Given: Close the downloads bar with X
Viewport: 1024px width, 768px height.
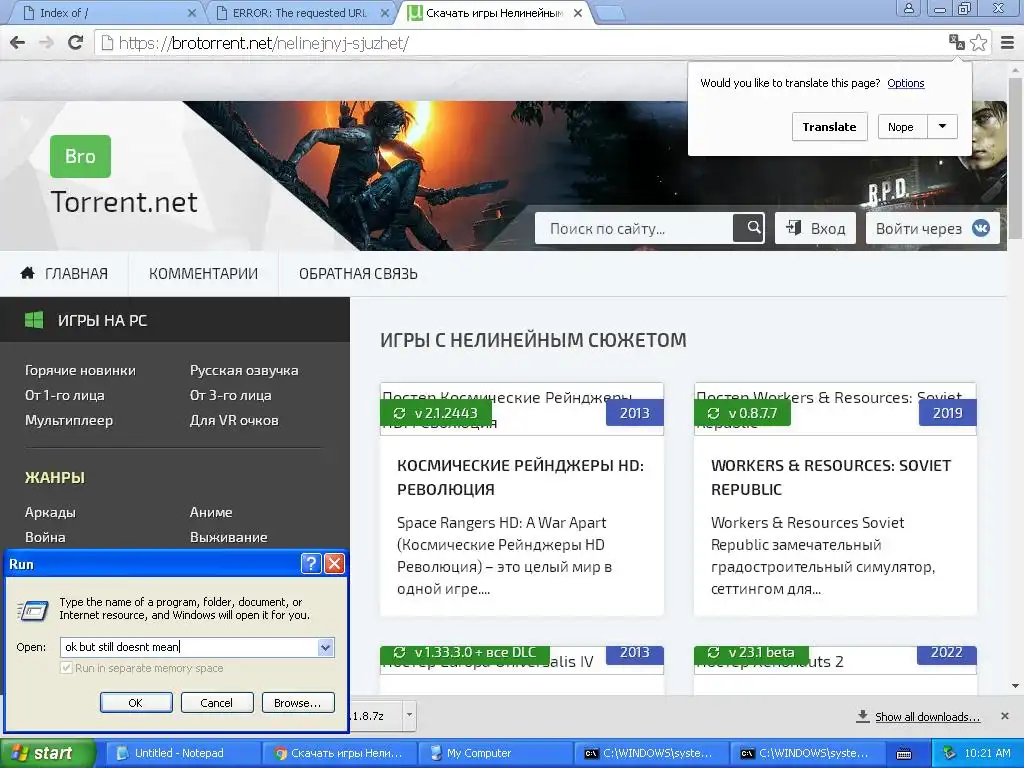Looking at the screenshot, I should pyautogui.click(x=1005, y=716).
